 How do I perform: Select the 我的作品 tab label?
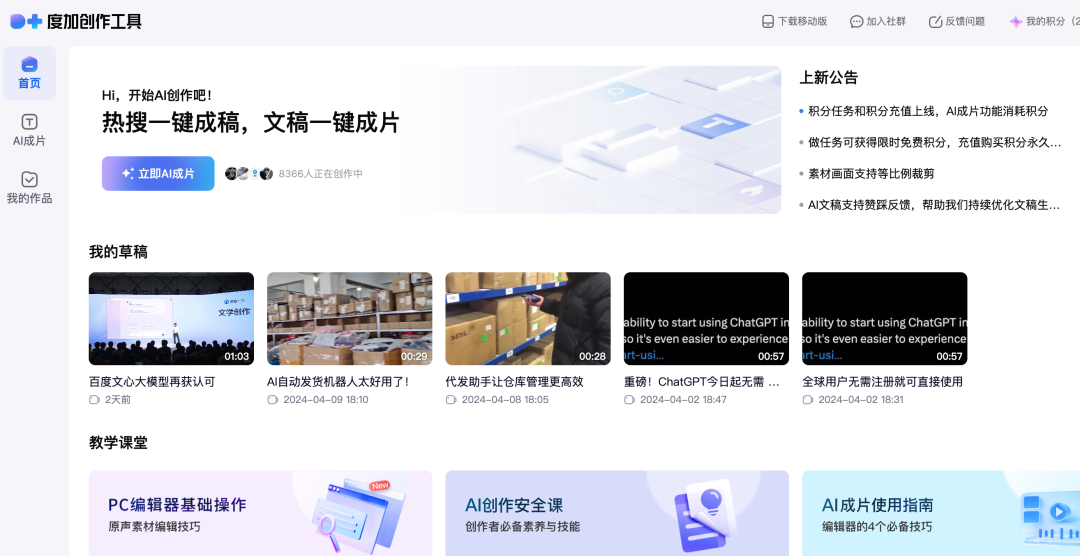(30, 198)
